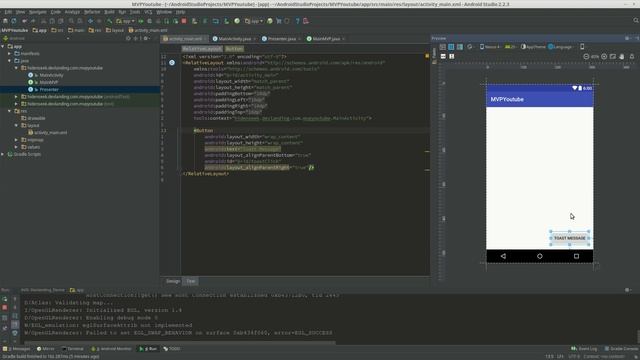Click the Button breadcrumb above editor

point(234,49)
